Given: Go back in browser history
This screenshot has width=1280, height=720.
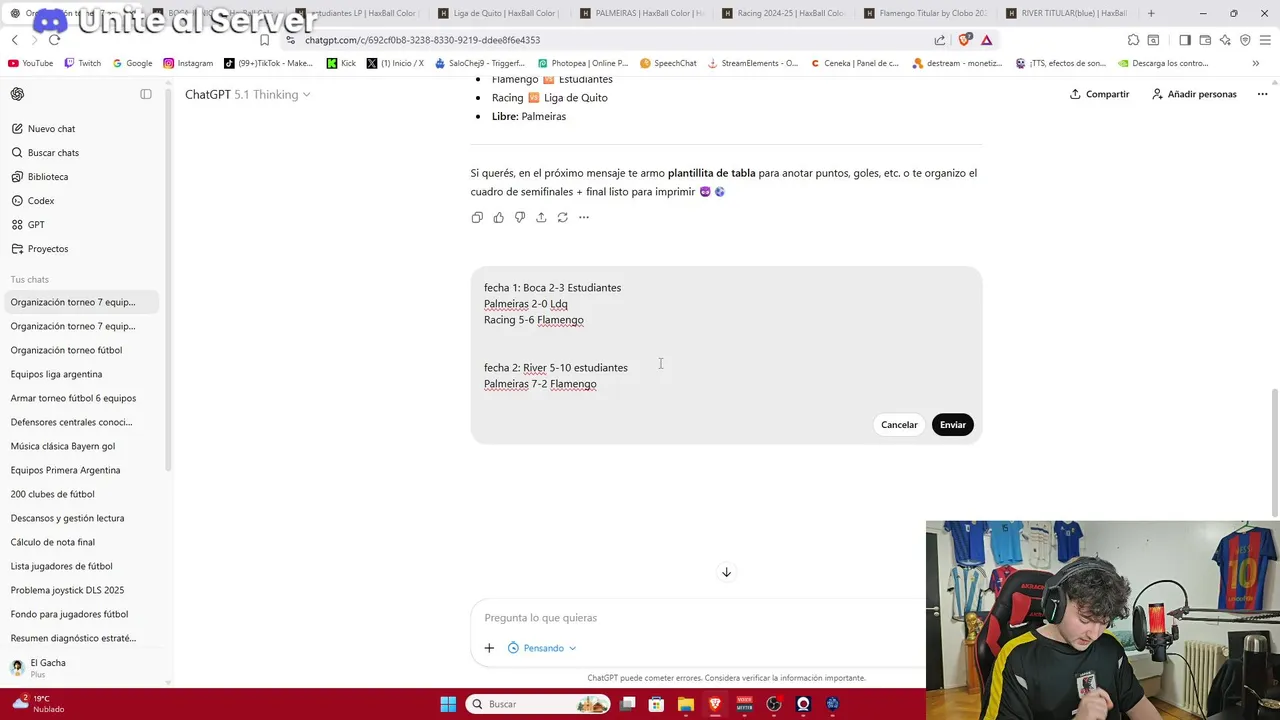Looking at the screenshot, I should [x=14, y=40].
